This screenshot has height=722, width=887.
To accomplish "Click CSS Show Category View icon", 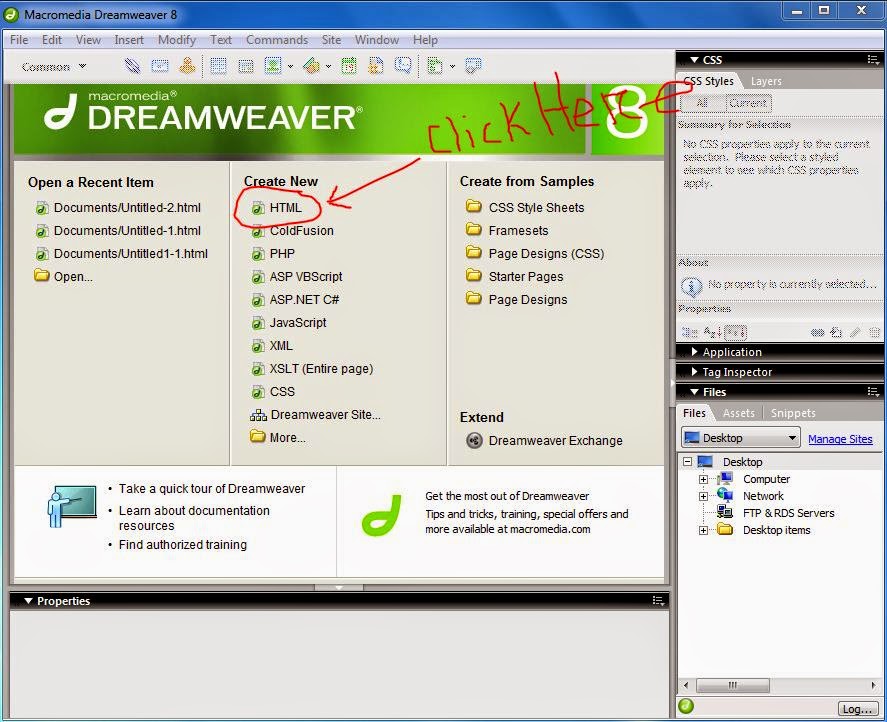I will [x=689, y=333].
